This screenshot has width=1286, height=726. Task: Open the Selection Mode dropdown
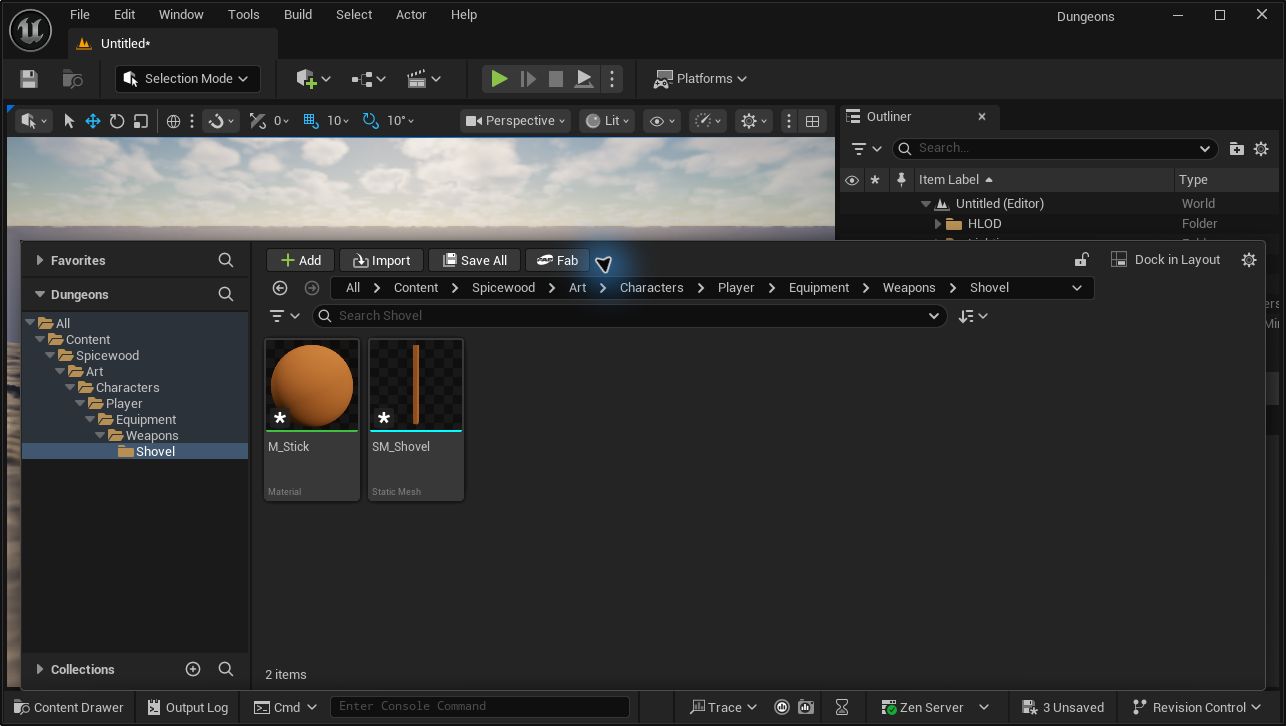pos(187,79)
